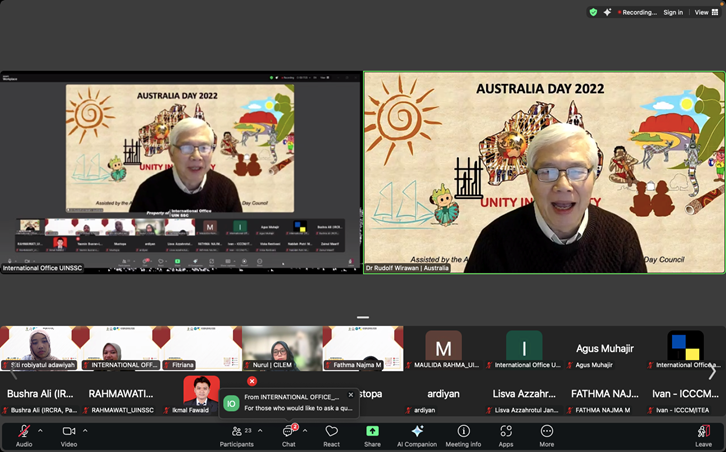726x452 pixels.
Task: Open chat message from INTERNATIONAL OFFICE
Action: [x=289, y=403]
